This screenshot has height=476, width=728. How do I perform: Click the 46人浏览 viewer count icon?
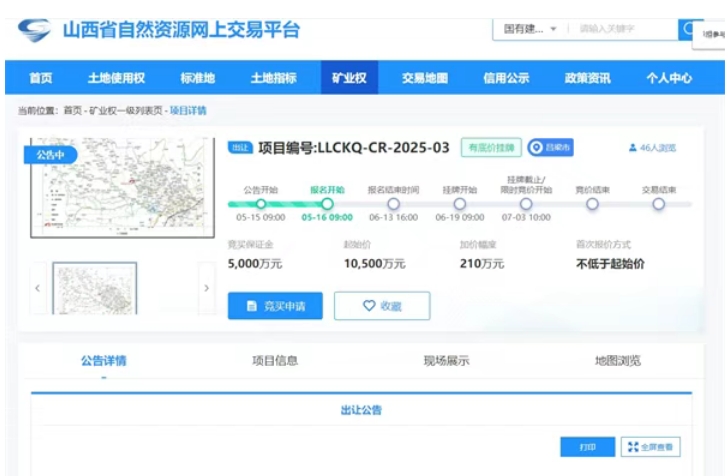pos(633,148)
